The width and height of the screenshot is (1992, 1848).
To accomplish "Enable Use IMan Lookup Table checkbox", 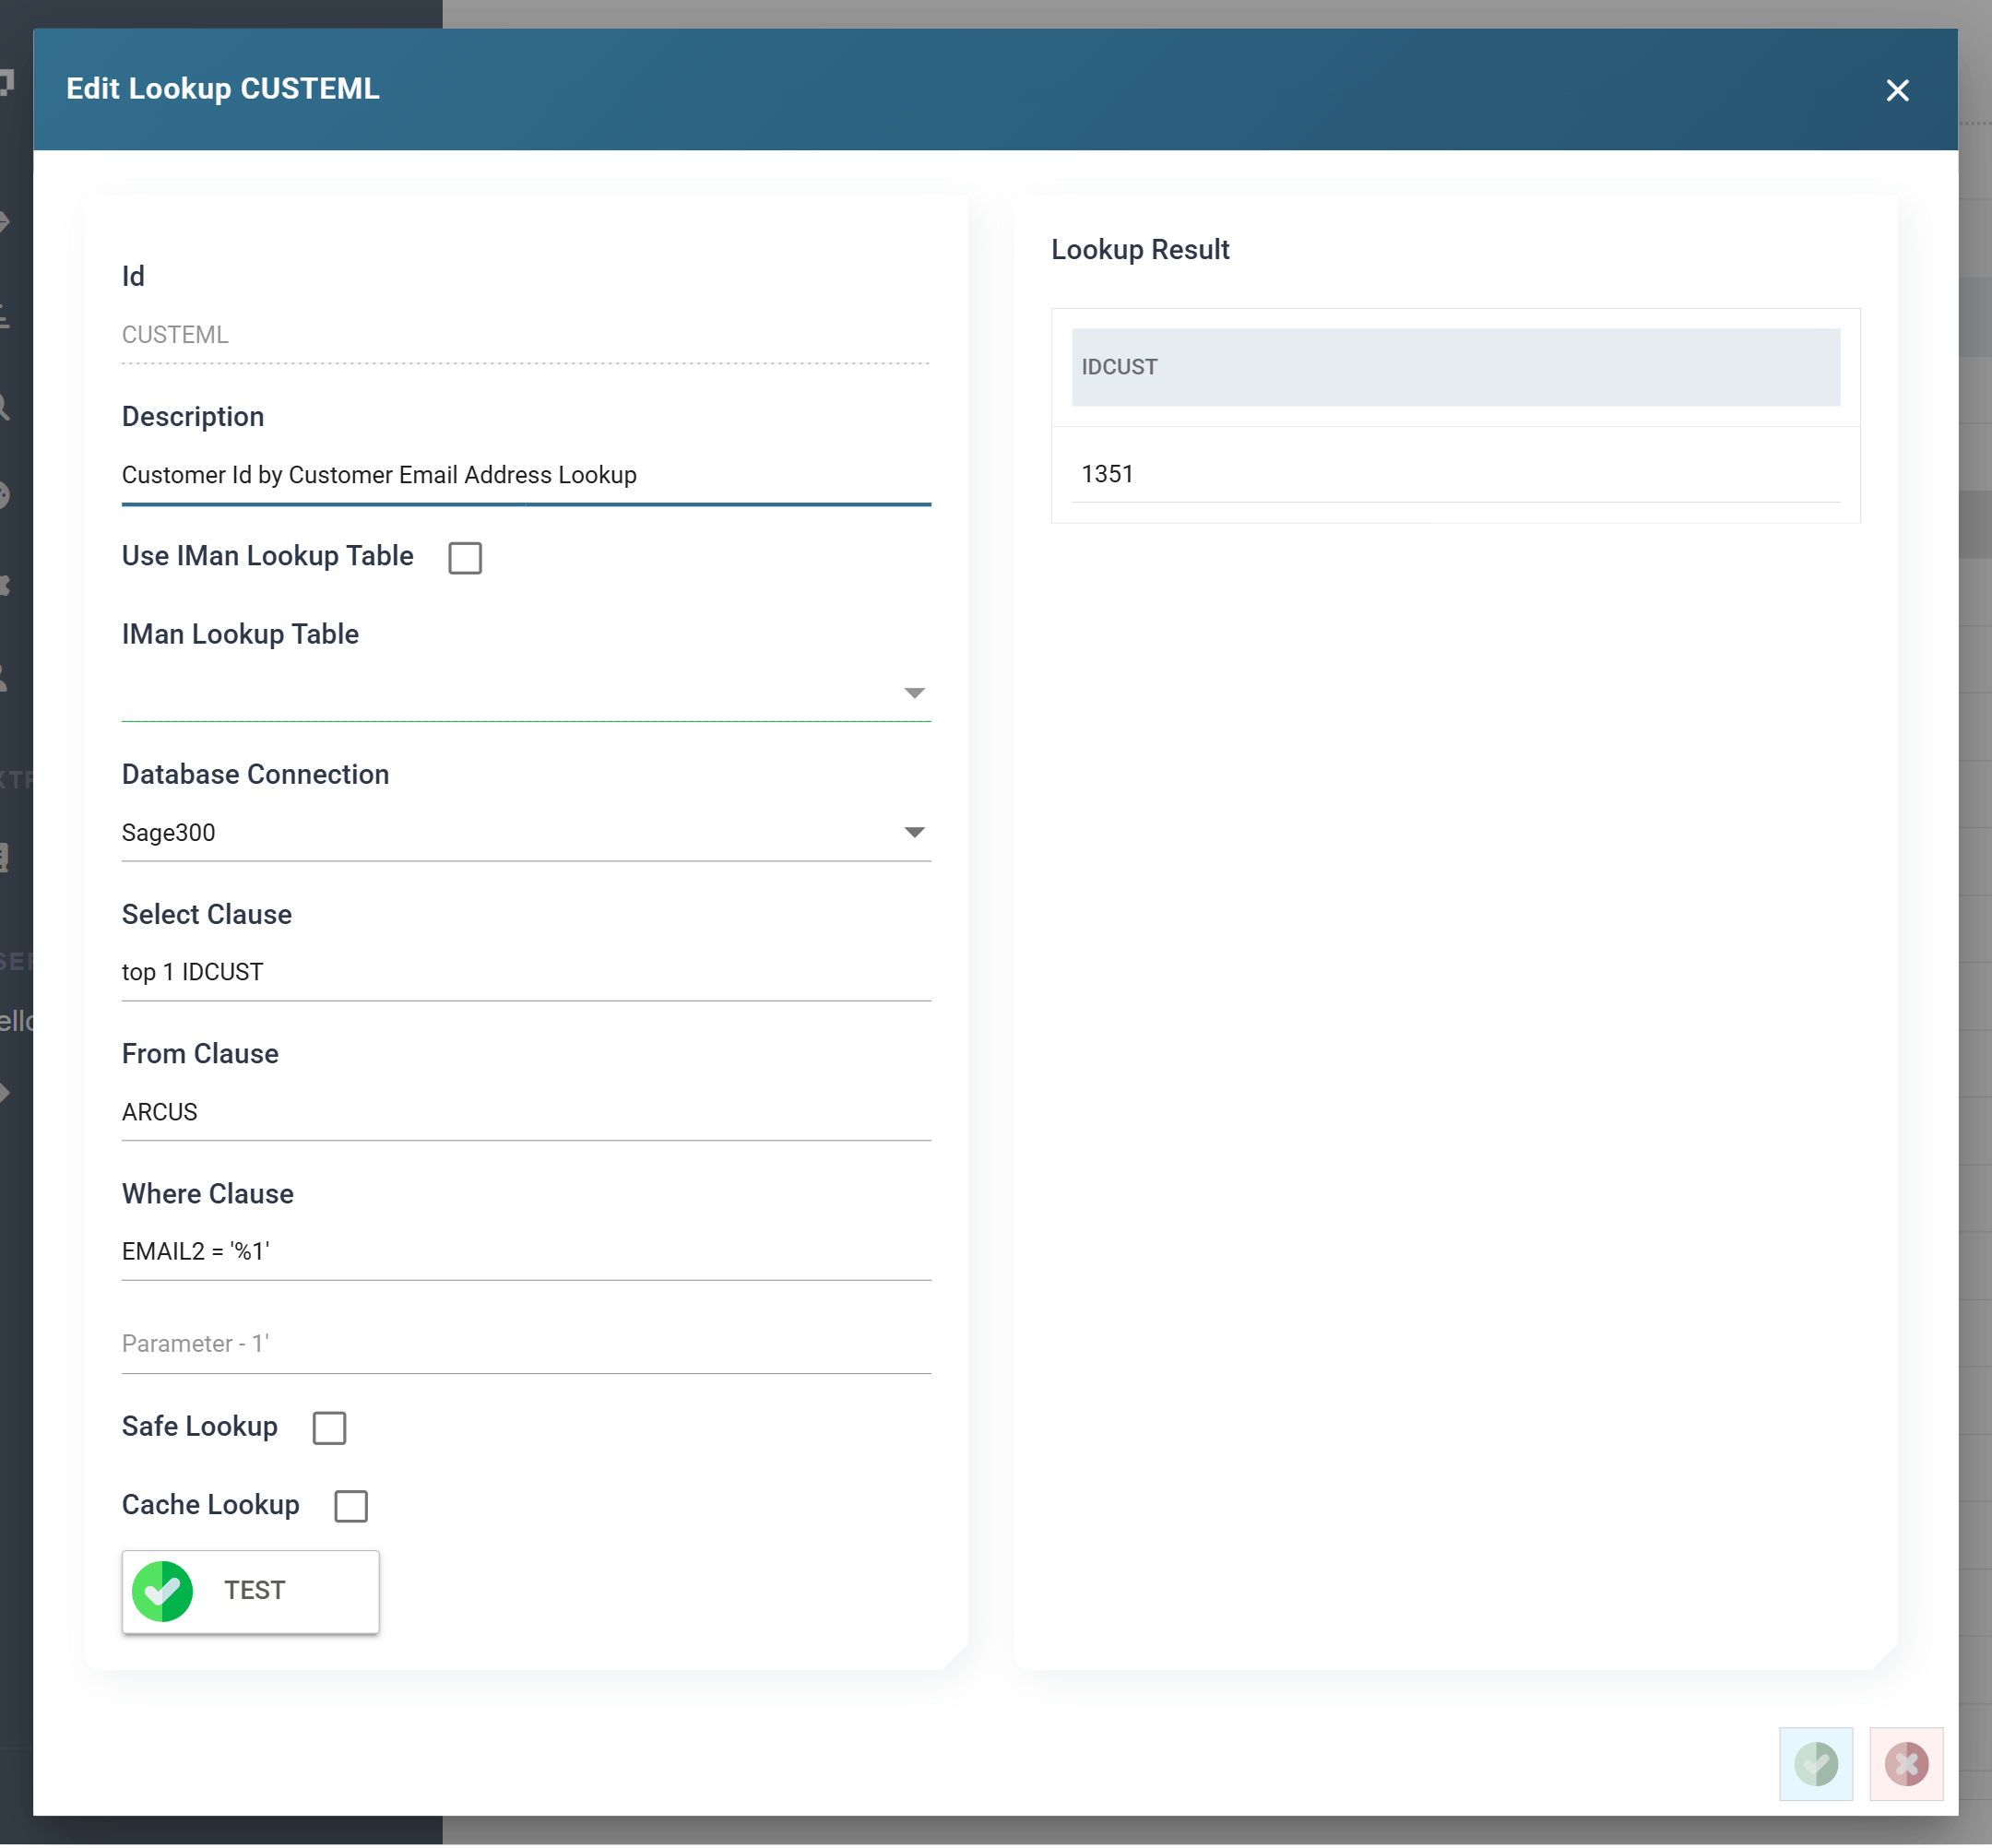I will tap(465, 558).
